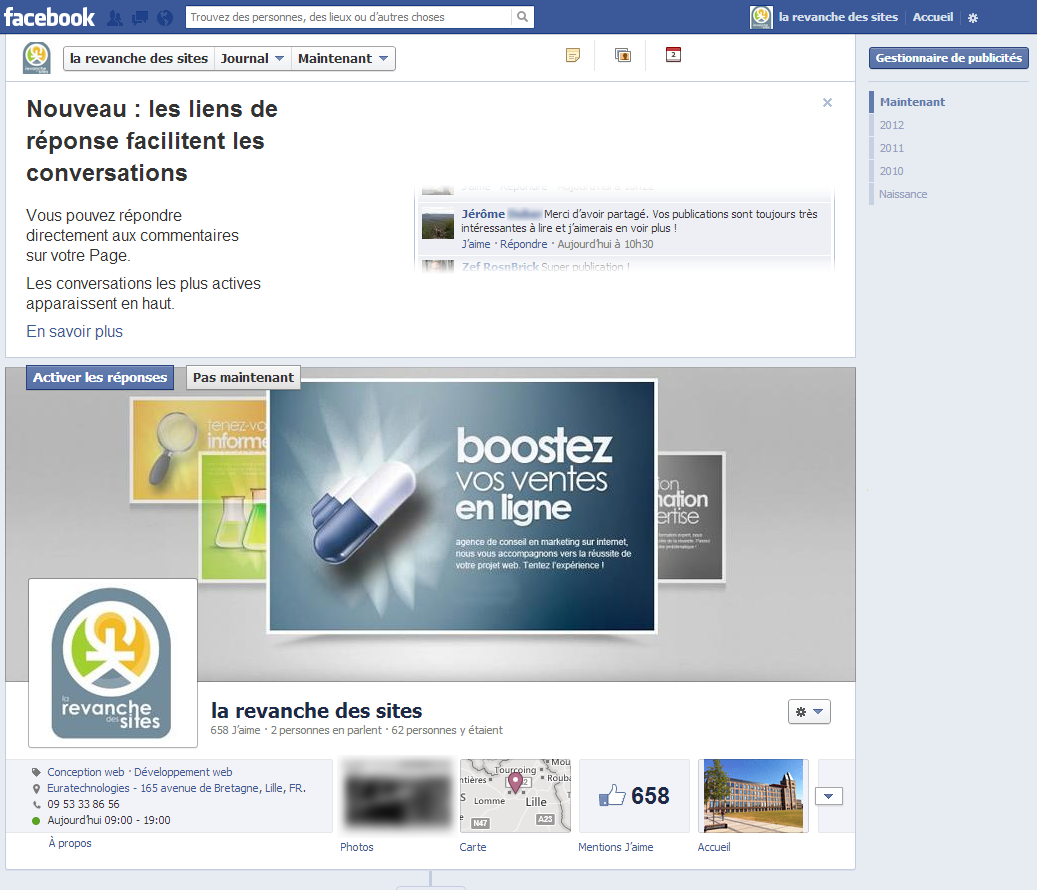Click the phone number 09 53 33 86 56
Image resolution: width=1037 pixels, height=890 pixels.
[x=83, y=804]
